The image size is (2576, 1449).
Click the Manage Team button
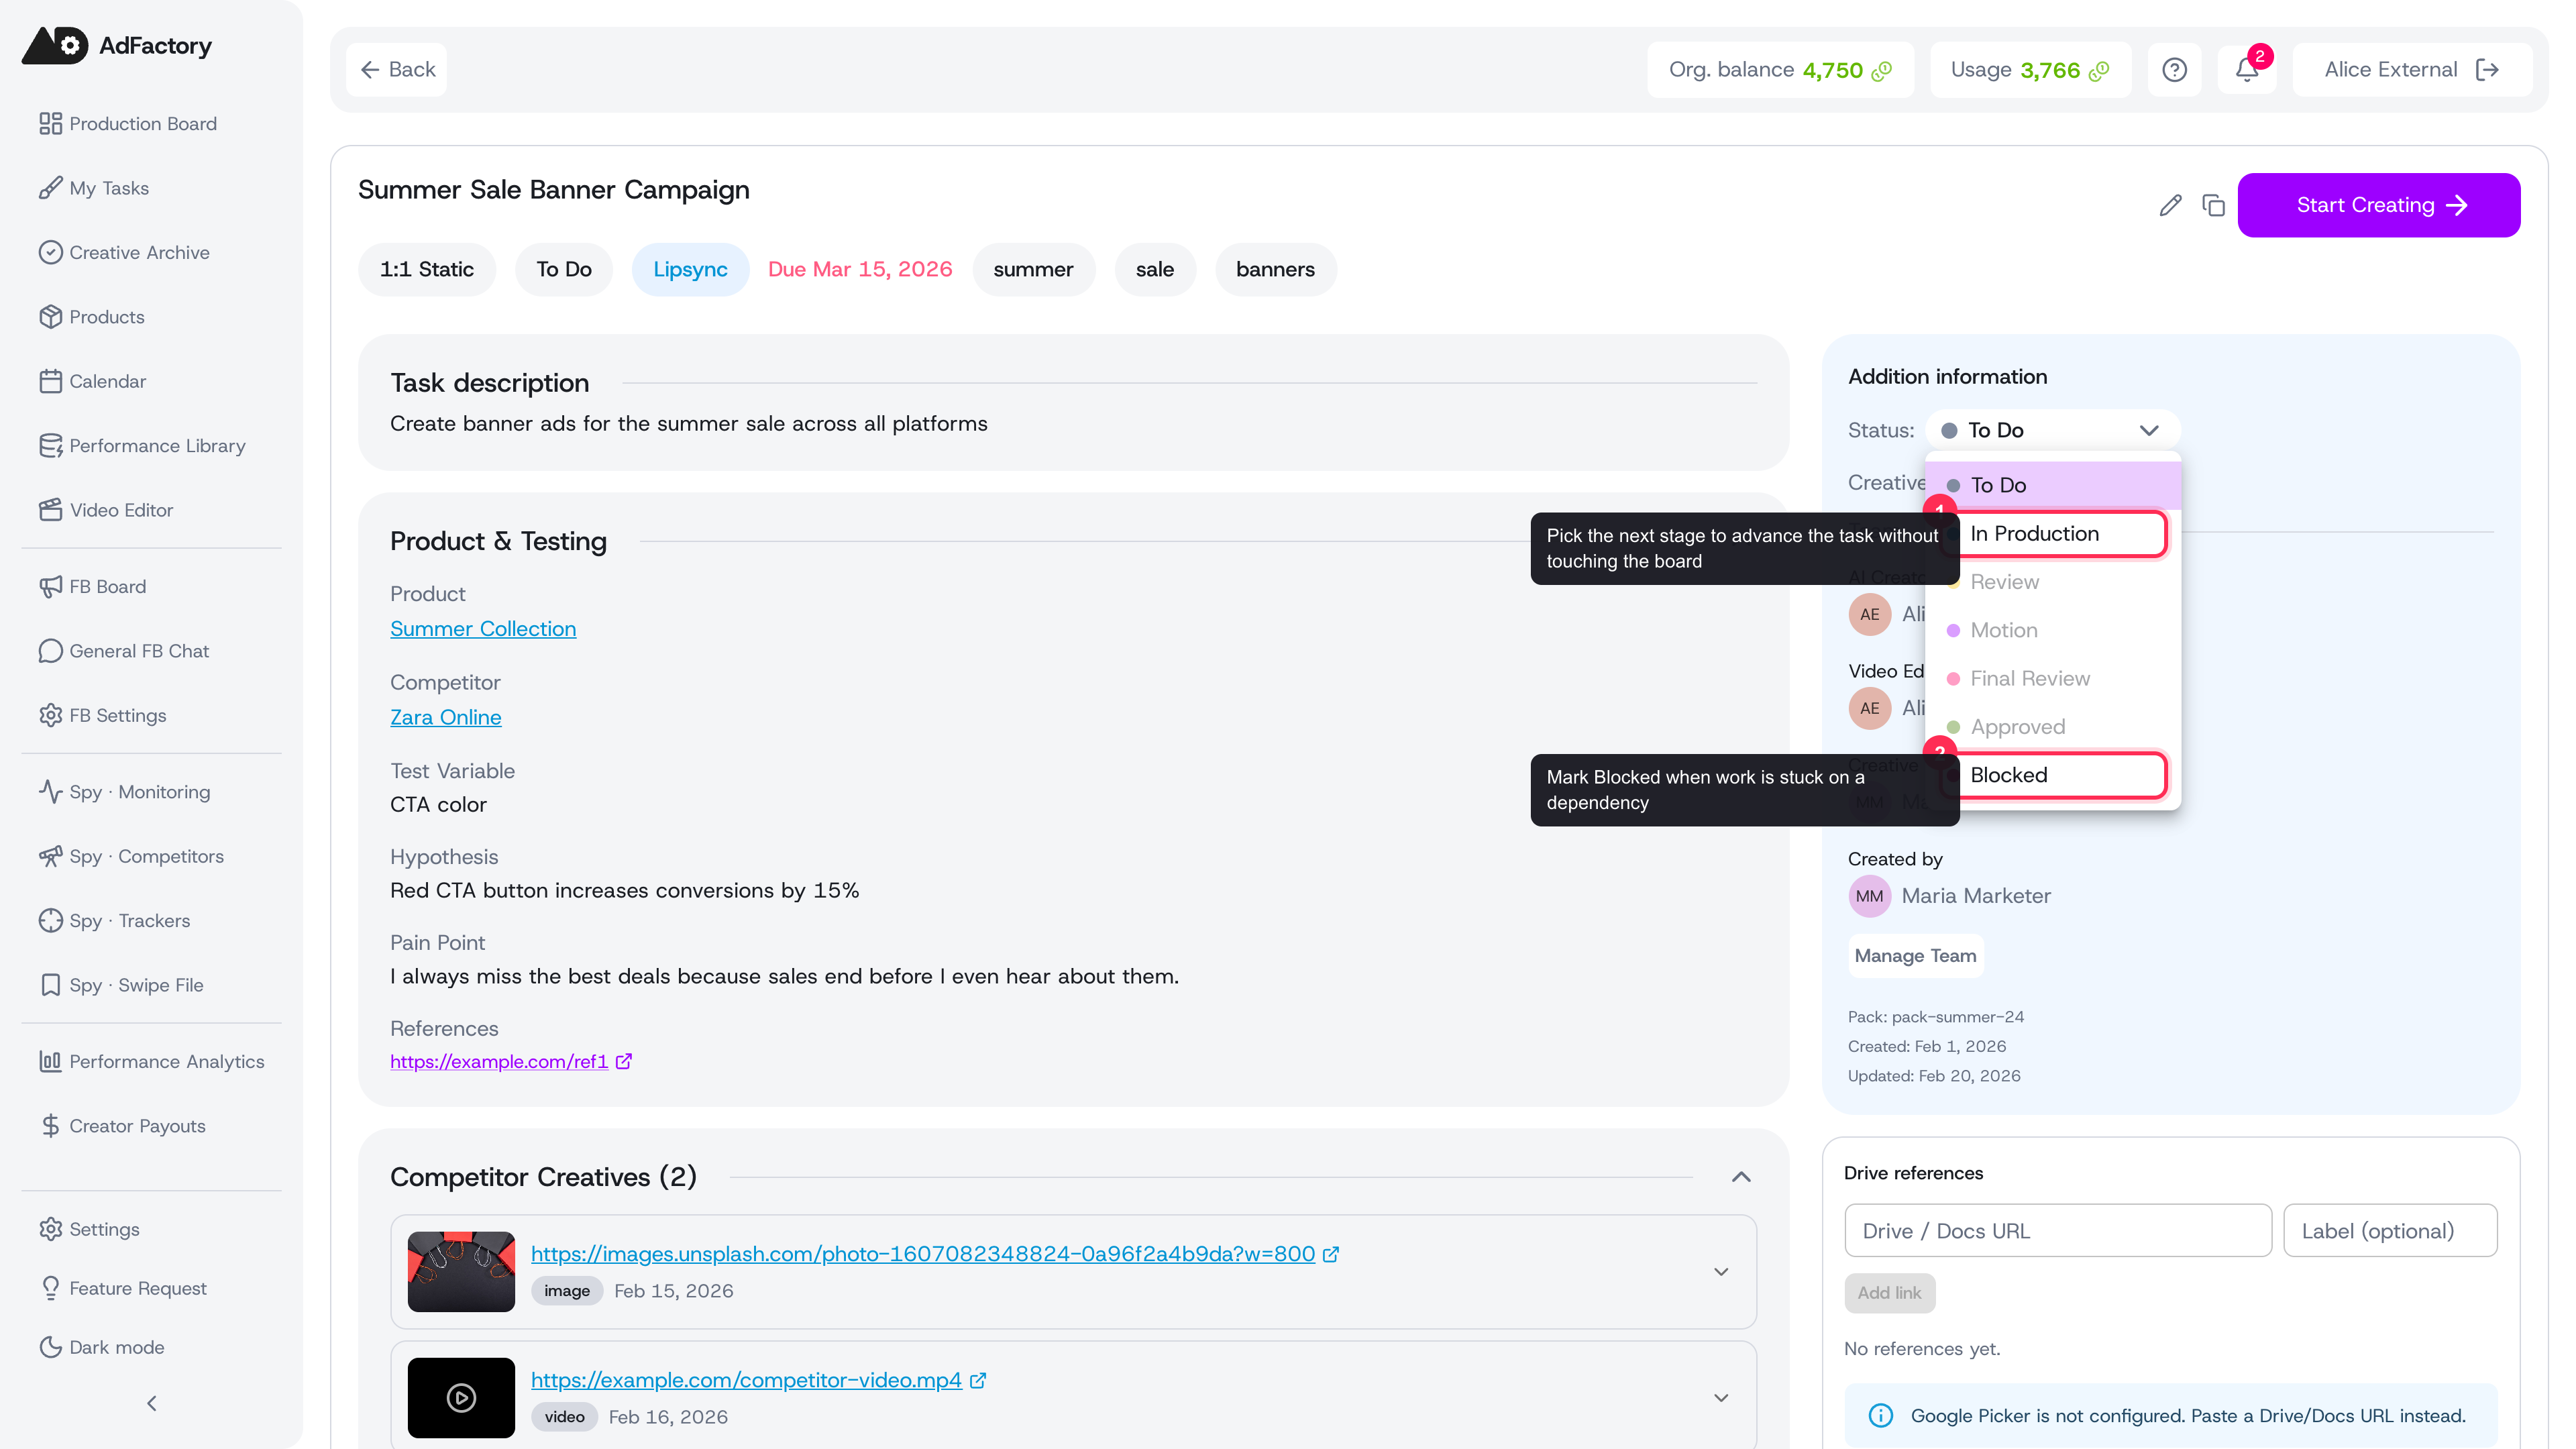(x=1915, y=956)
